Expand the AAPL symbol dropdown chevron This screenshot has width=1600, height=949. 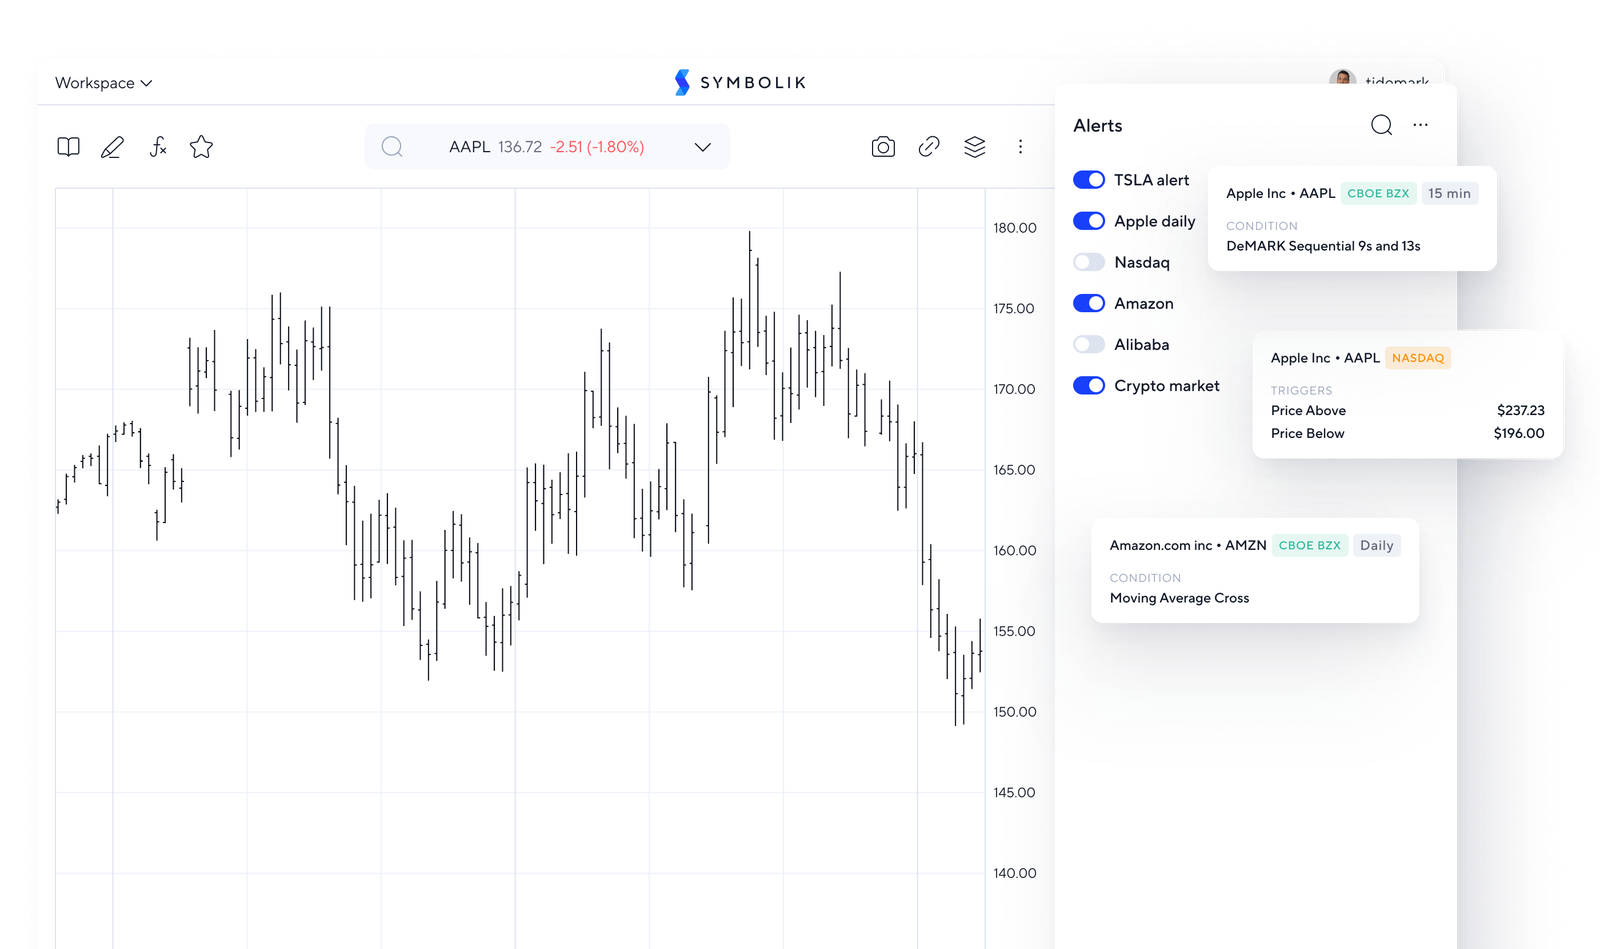(703, 147)
